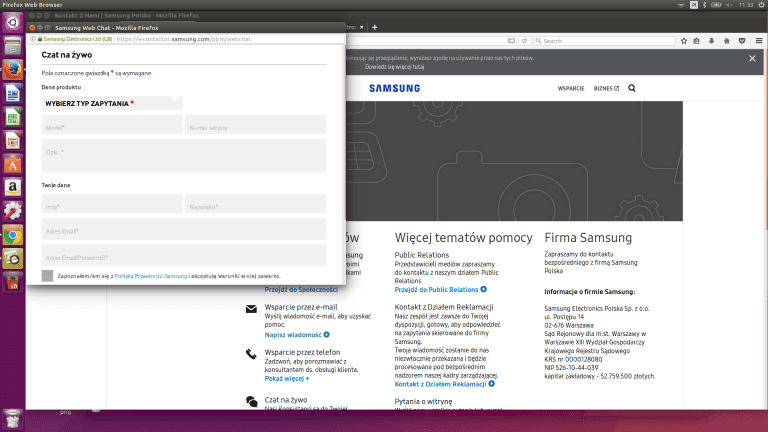Launch Google Chrome from launcher

point(13,235)
